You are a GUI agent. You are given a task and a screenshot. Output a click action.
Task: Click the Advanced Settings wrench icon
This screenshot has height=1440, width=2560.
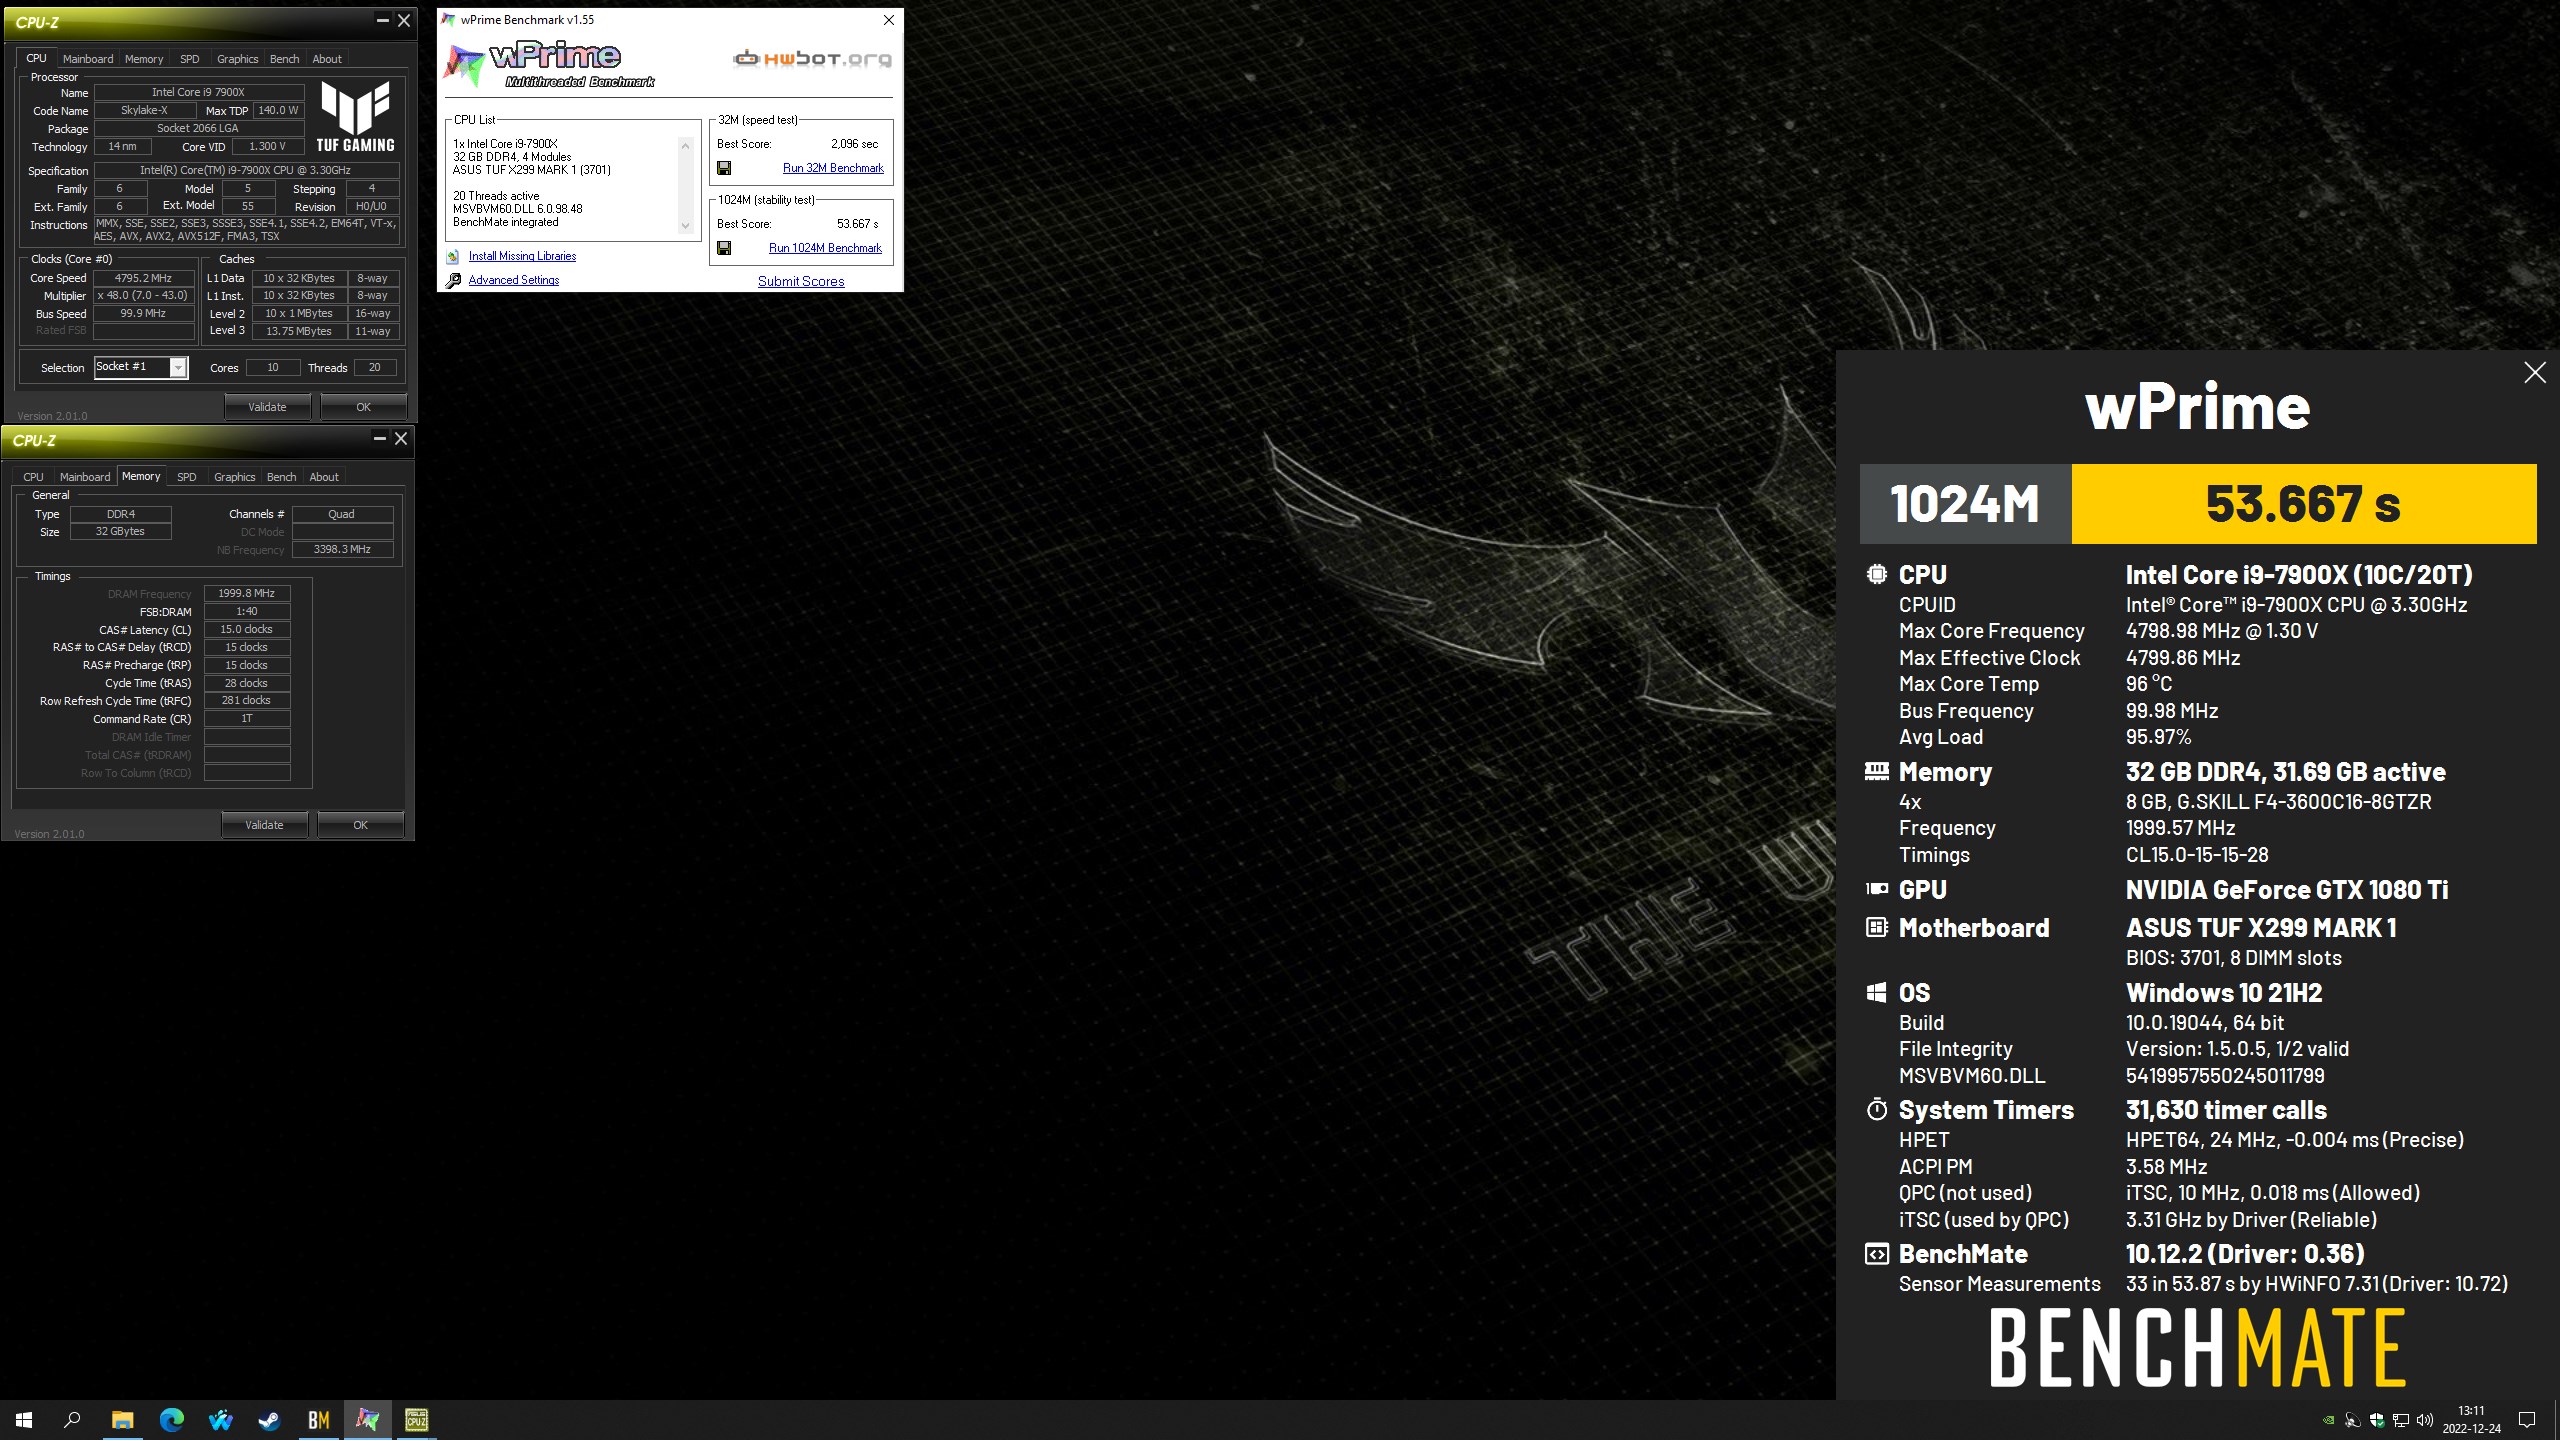coord(453,281)
